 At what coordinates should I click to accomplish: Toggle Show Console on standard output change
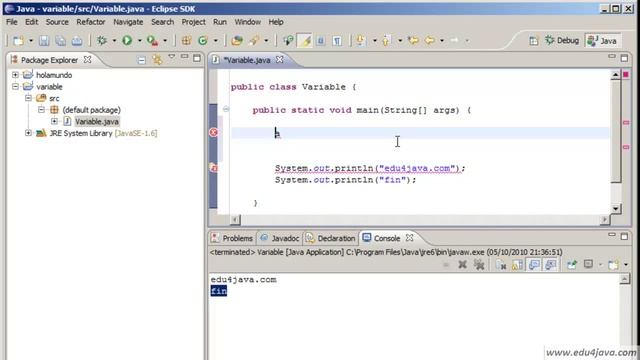point(534,264)
